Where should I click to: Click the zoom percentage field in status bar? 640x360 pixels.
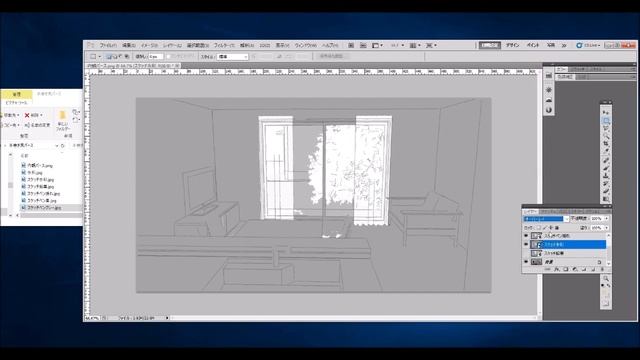click(x=93, y=318)
